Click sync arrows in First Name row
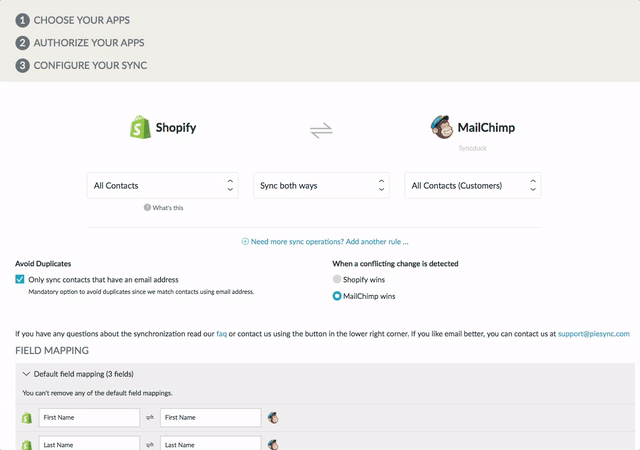Screen dimensions: 640x450 coord(150,417)
